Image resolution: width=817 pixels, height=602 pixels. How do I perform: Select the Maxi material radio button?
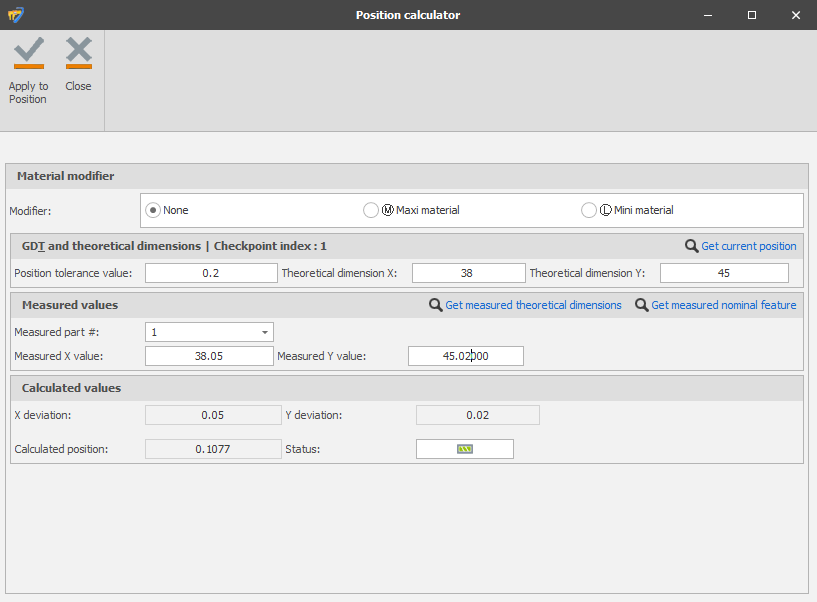[x=371, y=210]
